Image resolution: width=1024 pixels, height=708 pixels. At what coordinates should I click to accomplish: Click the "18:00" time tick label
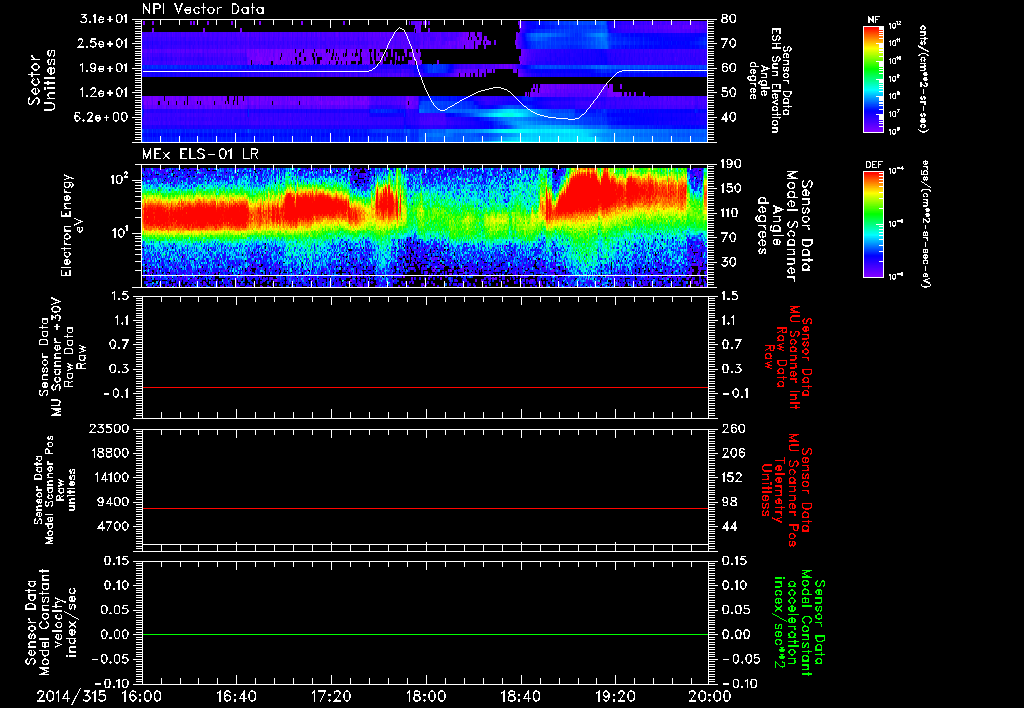coord(426,696)
